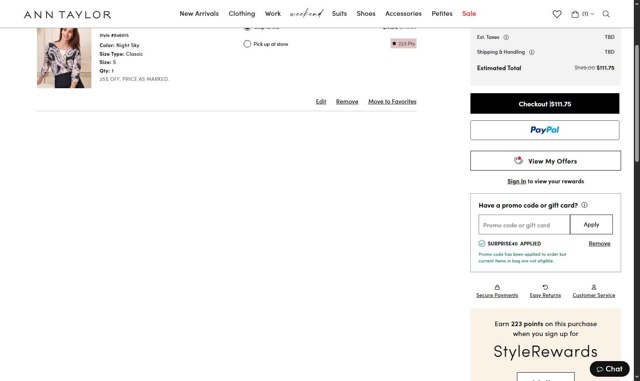This screenshot has height=381, width=640.
Task: Click the Secure Payments lock icon
Action: click(x=497, y=287)
